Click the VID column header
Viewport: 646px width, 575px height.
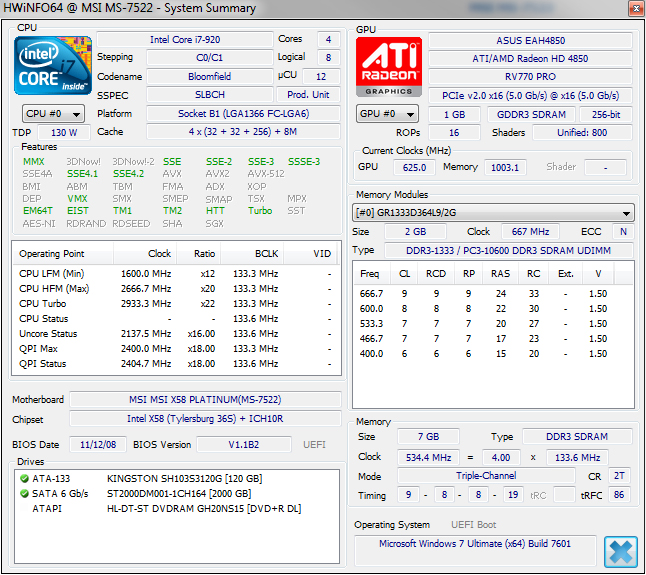[x=311, y=253]
